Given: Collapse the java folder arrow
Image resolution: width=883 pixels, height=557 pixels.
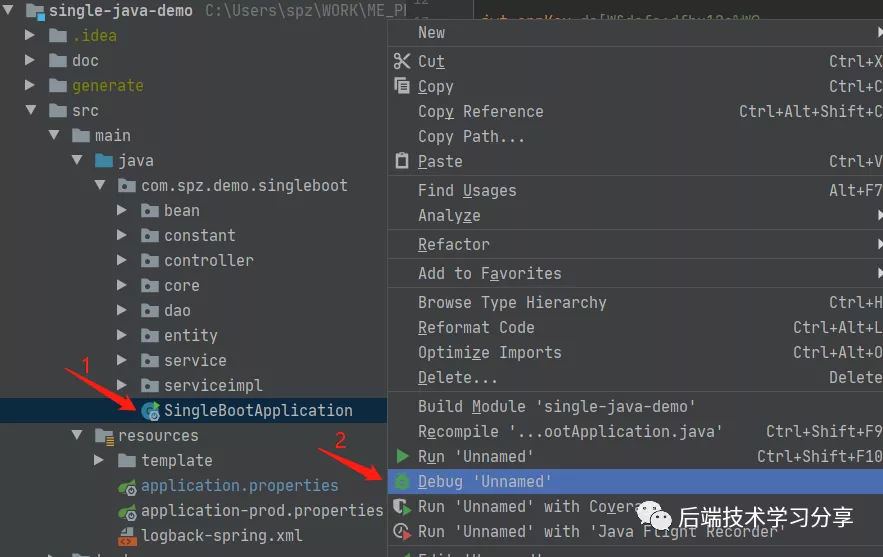Looking at the screenshot, I should 77,160.
